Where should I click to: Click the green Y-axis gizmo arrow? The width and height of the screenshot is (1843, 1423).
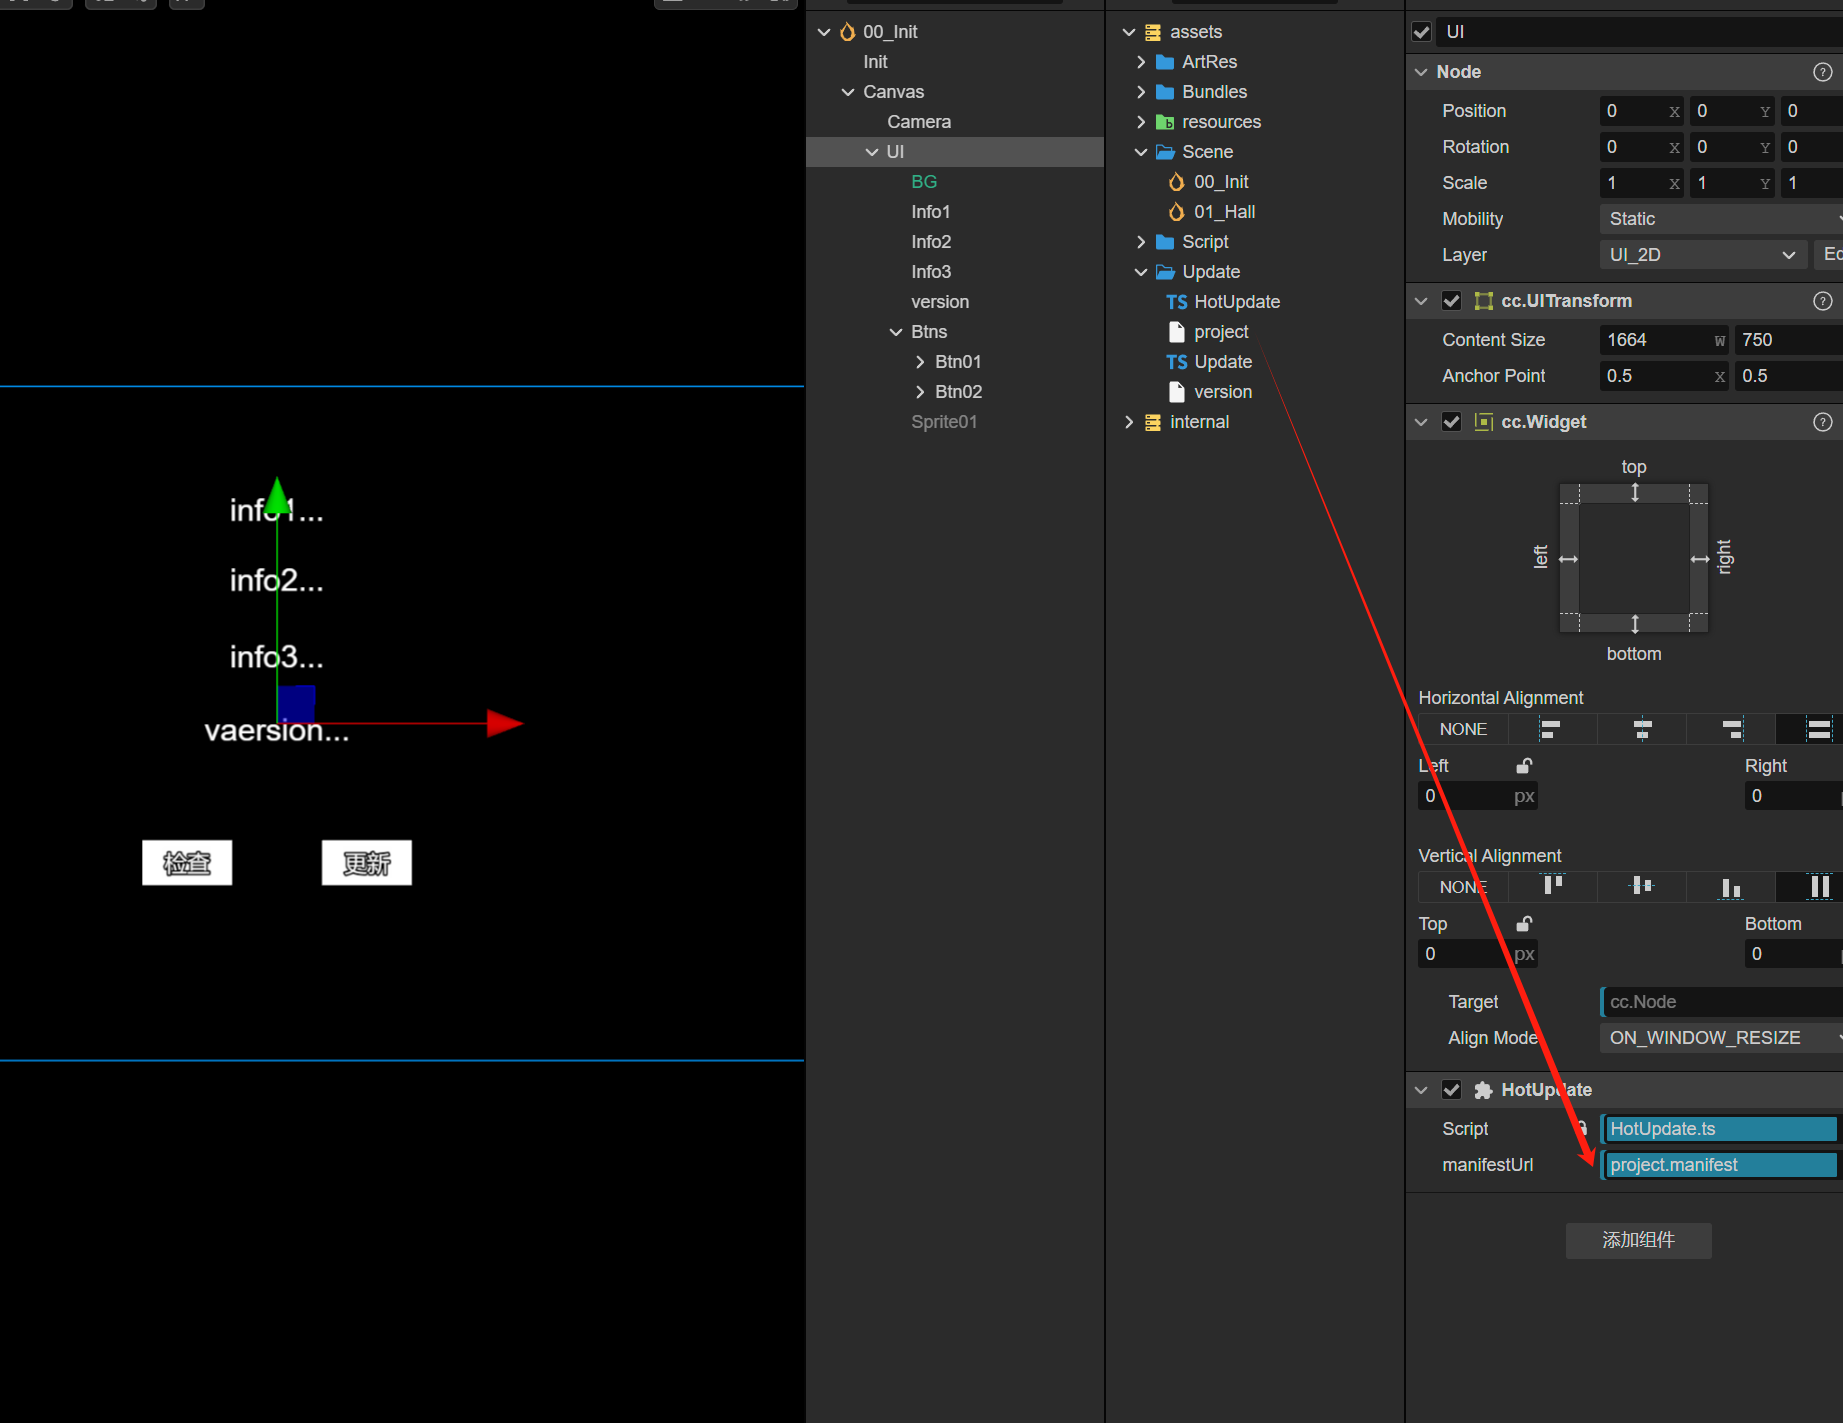(x=278, y=495)
